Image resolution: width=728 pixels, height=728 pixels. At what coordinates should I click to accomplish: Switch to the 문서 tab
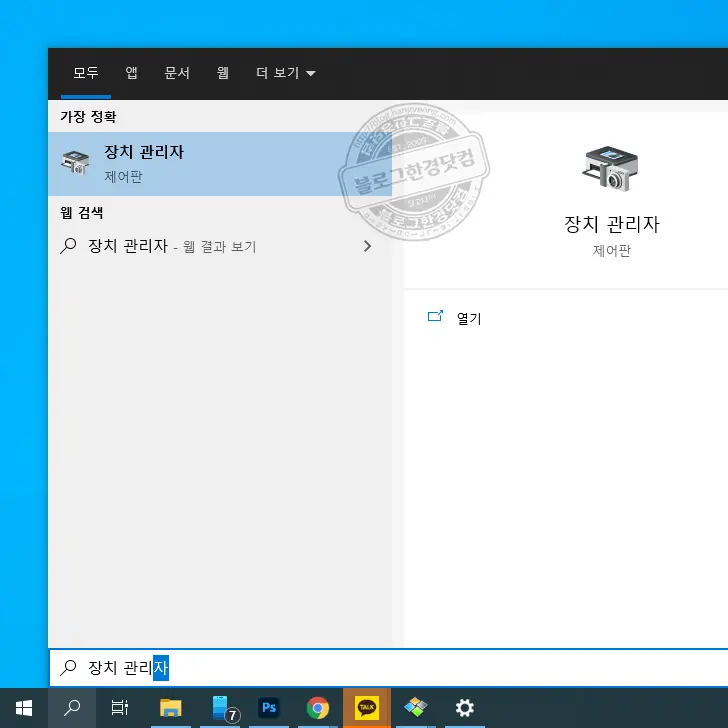coord(177,73)
